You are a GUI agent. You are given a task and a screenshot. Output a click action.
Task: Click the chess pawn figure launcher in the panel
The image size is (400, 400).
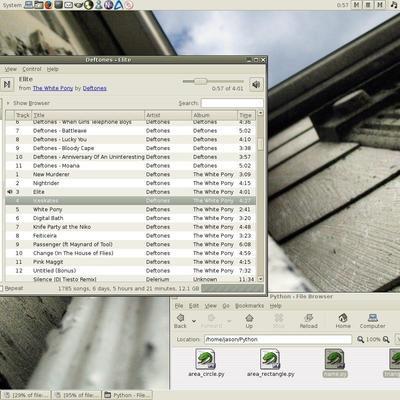(99, 5)
